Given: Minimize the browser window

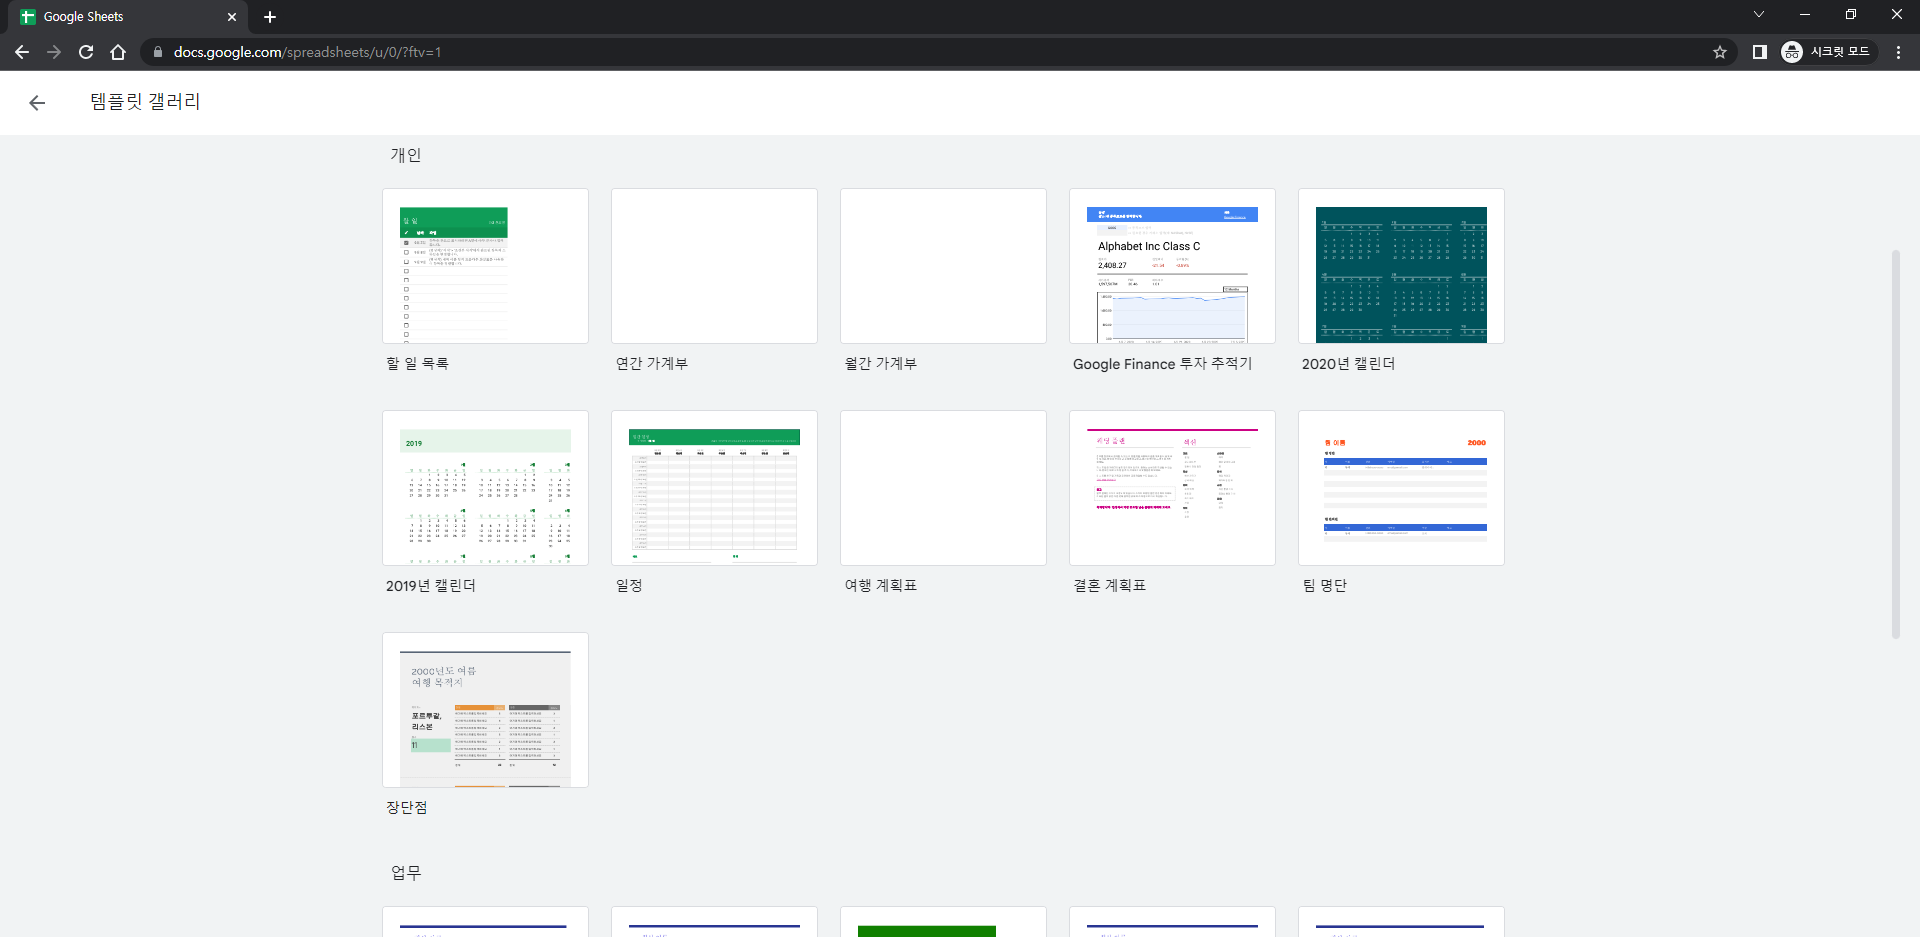Looking at the screenshot, I should 1805,15.
